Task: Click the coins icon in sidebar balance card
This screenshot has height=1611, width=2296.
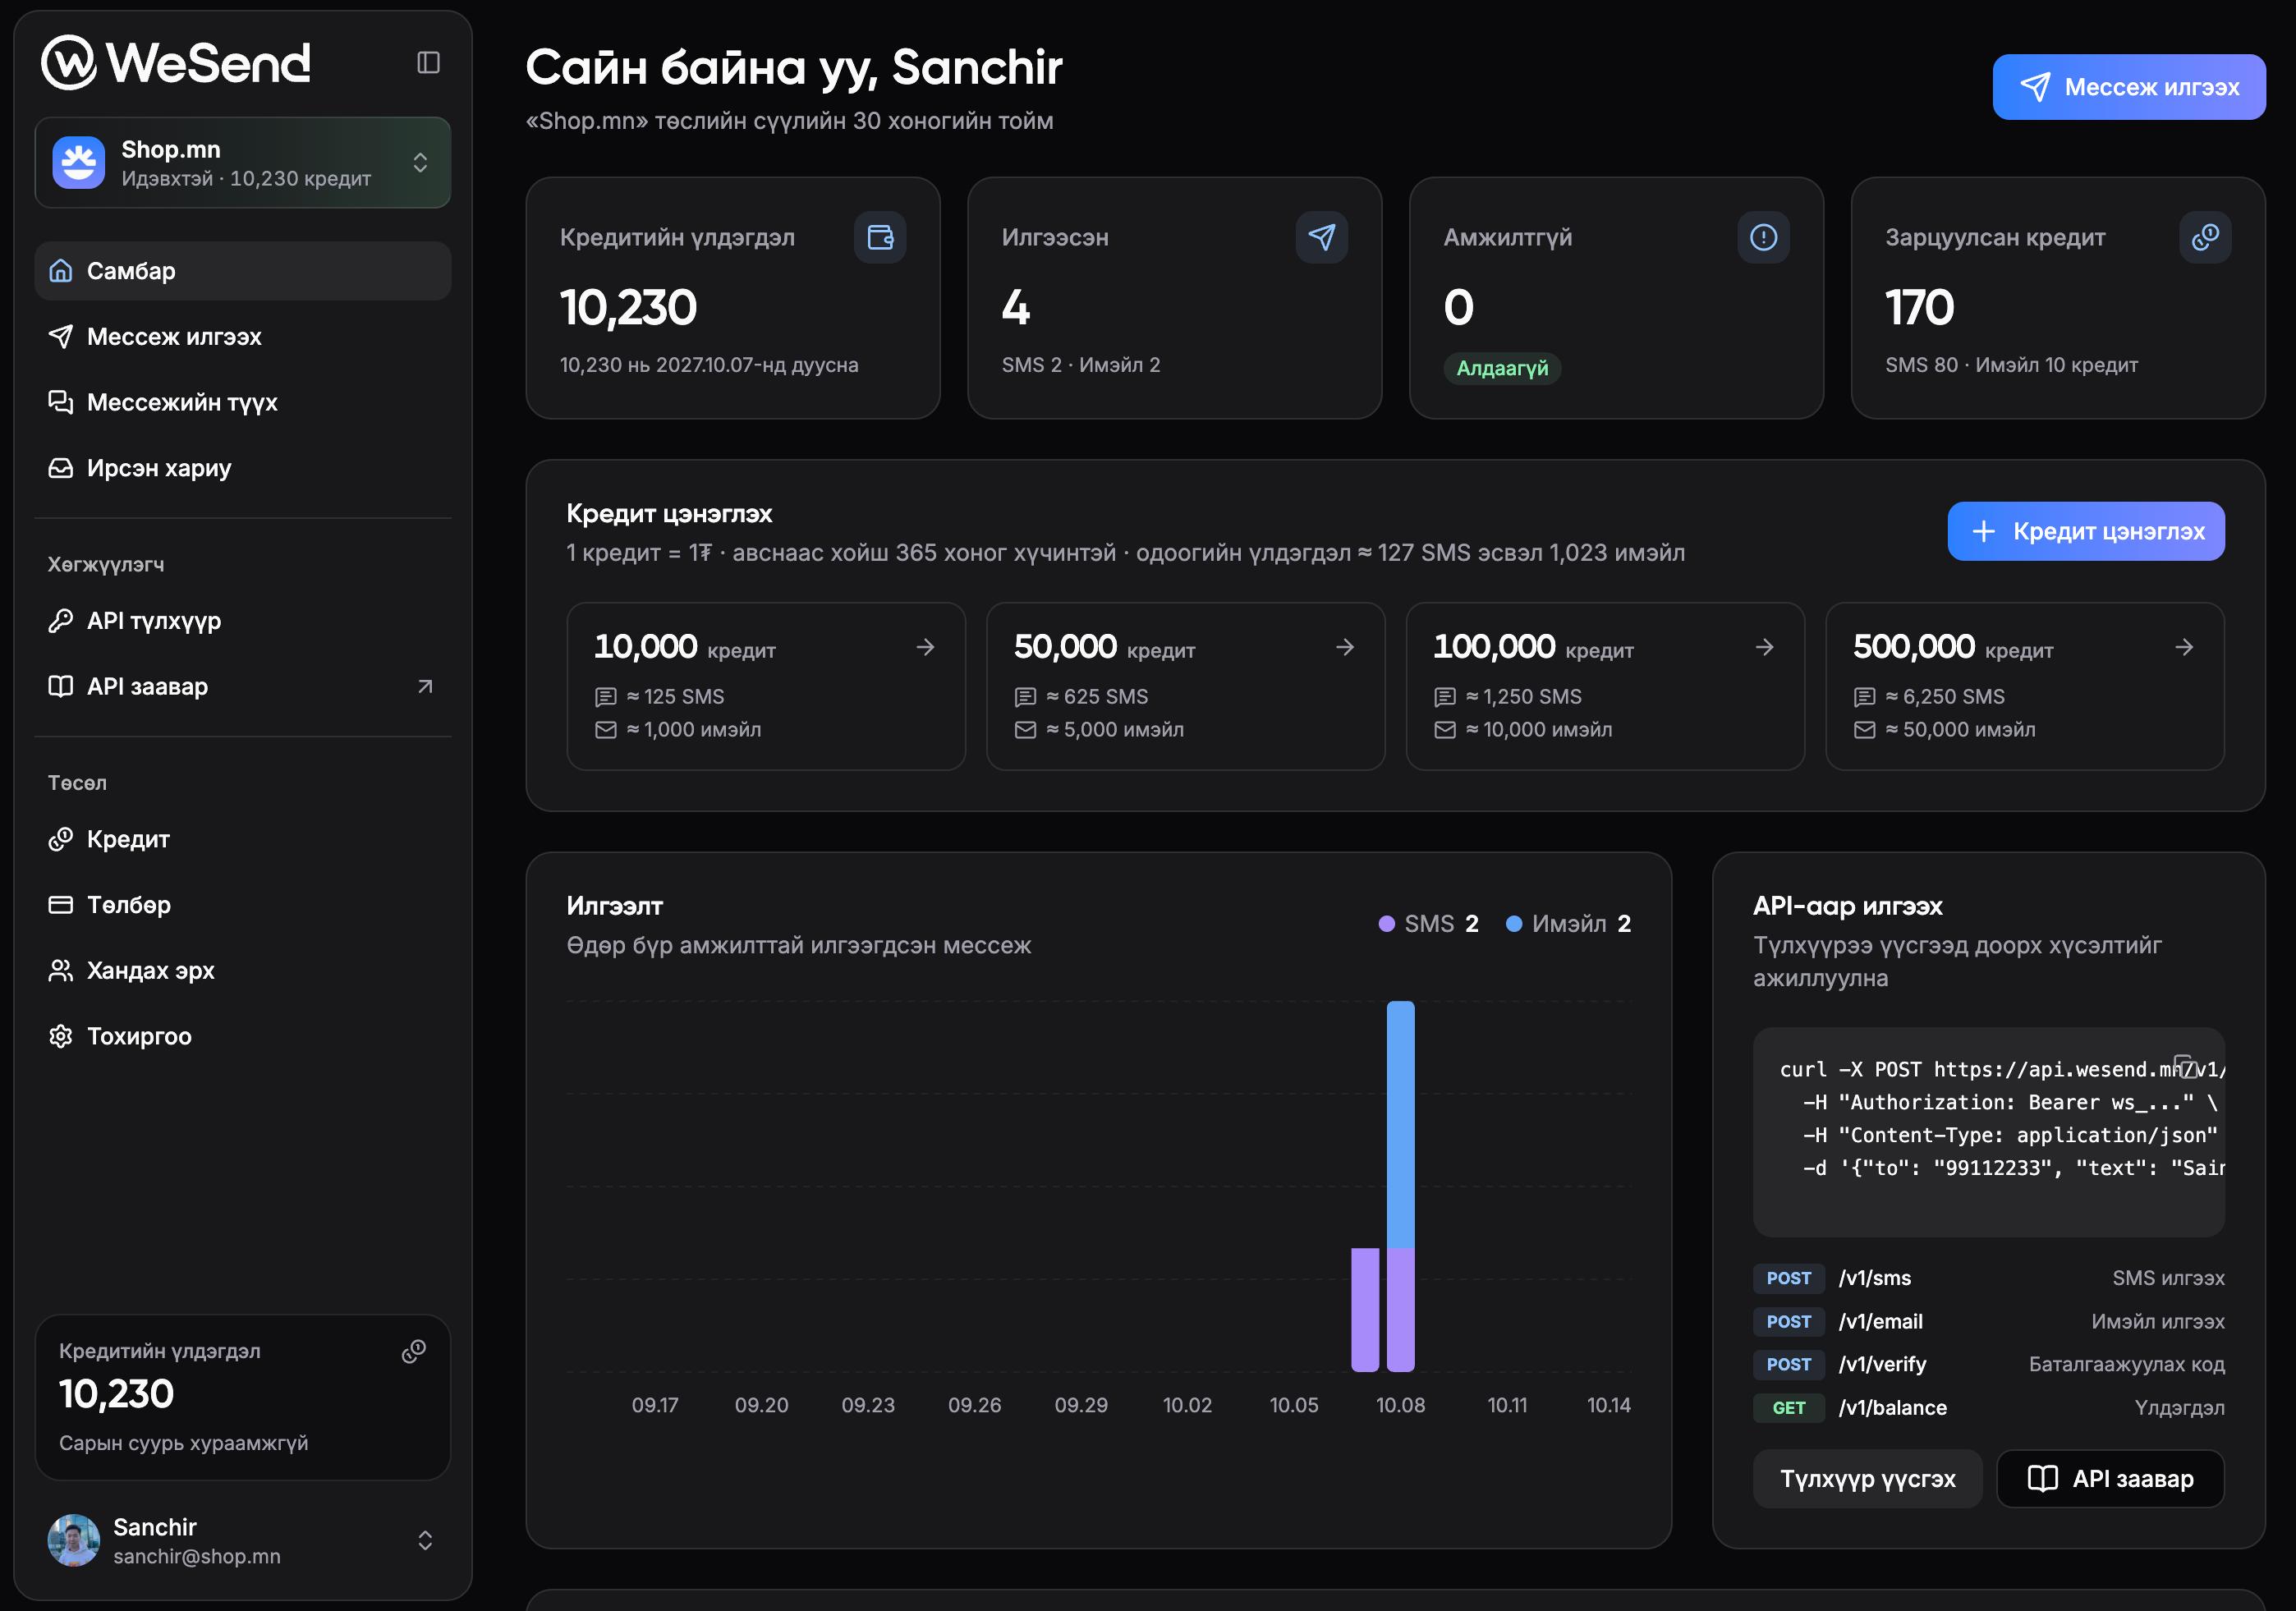Action: point(414,1351)
